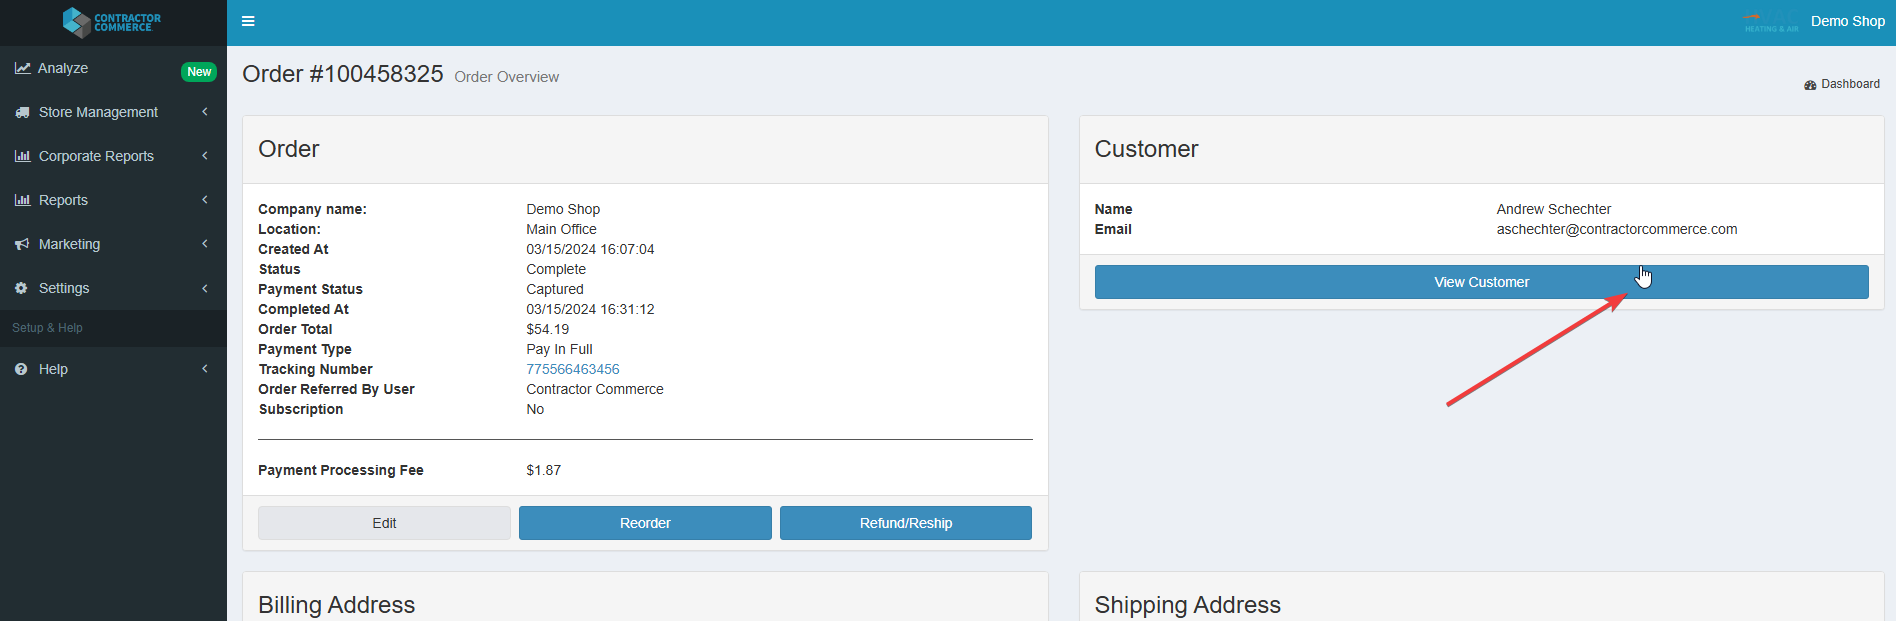
Task: Expand the Settings submenu chevron
Action: pyautogui.click(x=205, y=288)
